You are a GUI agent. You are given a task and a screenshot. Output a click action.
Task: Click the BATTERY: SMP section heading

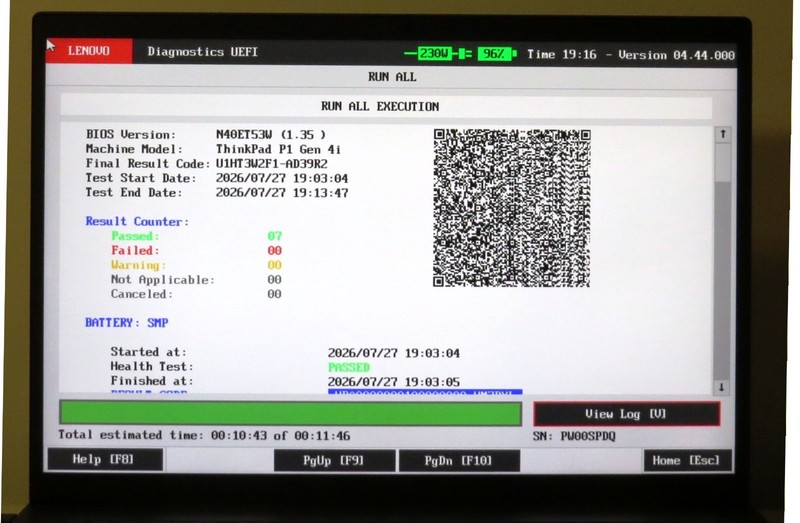point(127,322)
